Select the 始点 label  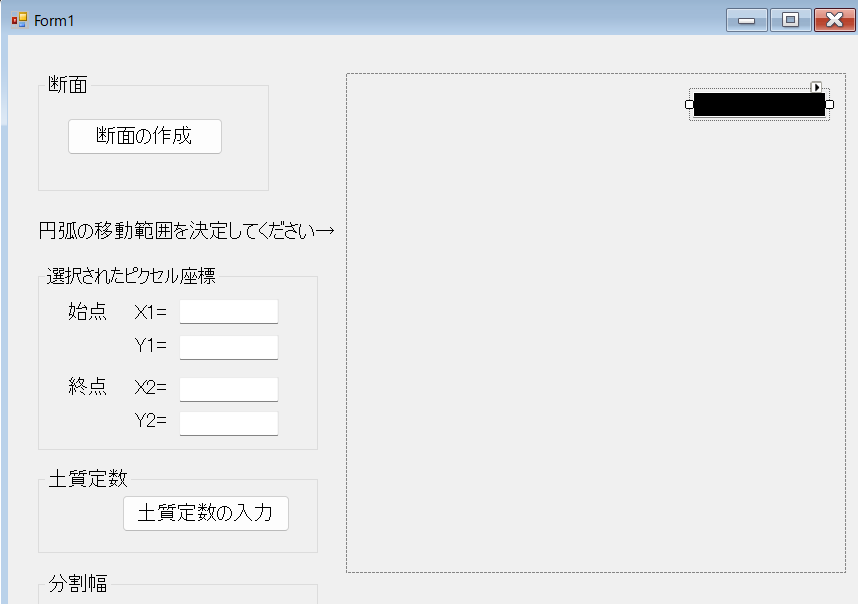click(87, 312)
